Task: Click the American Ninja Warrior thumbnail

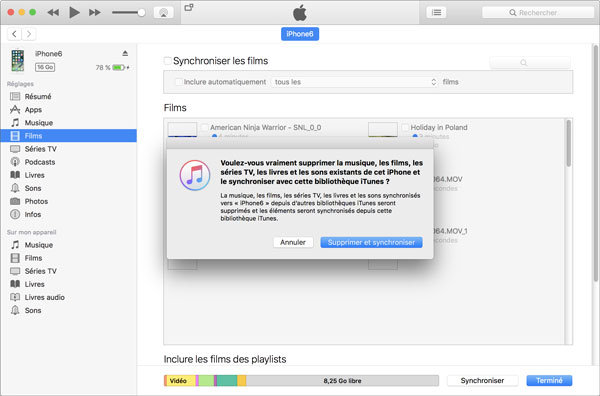Action: (183, 130)
